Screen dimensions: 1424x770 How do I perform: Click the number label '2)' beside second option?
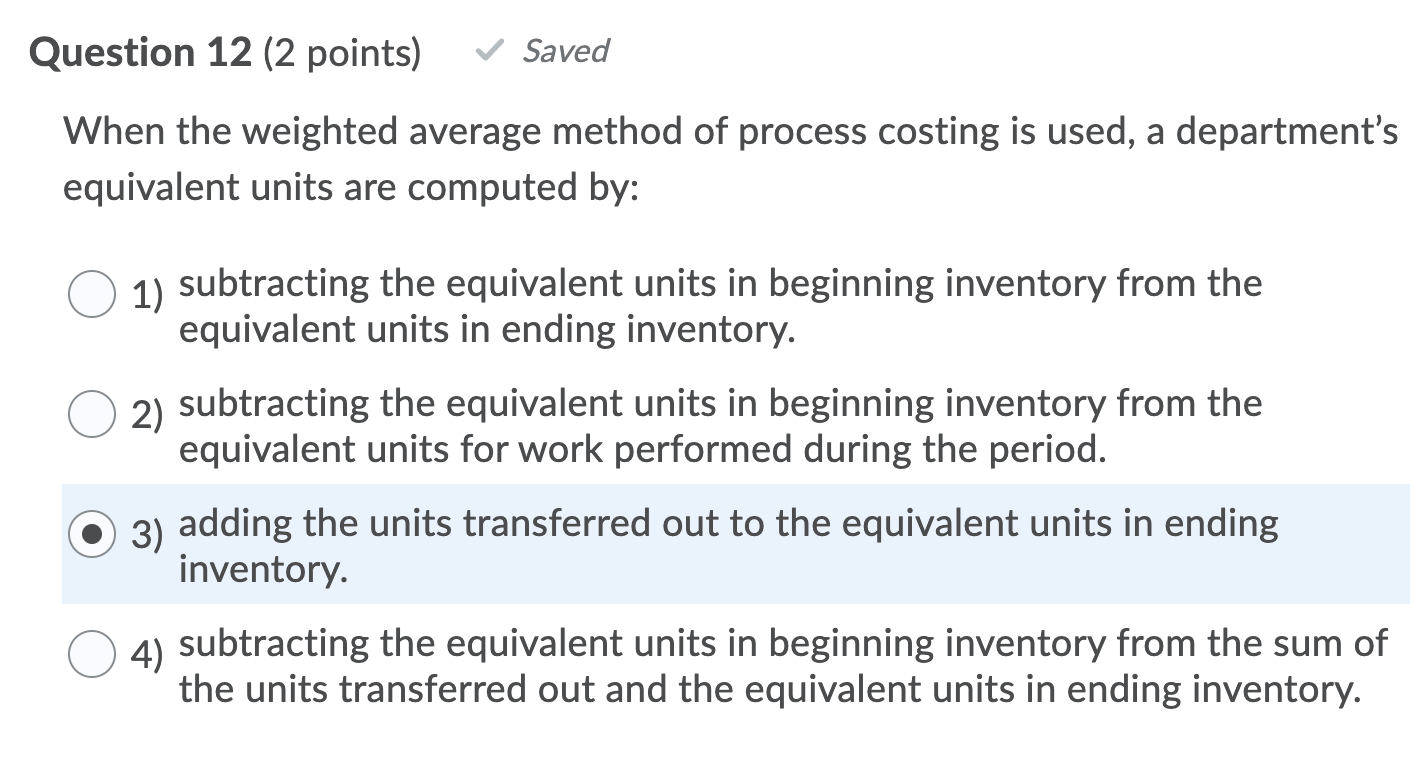[x=146, y=415]
